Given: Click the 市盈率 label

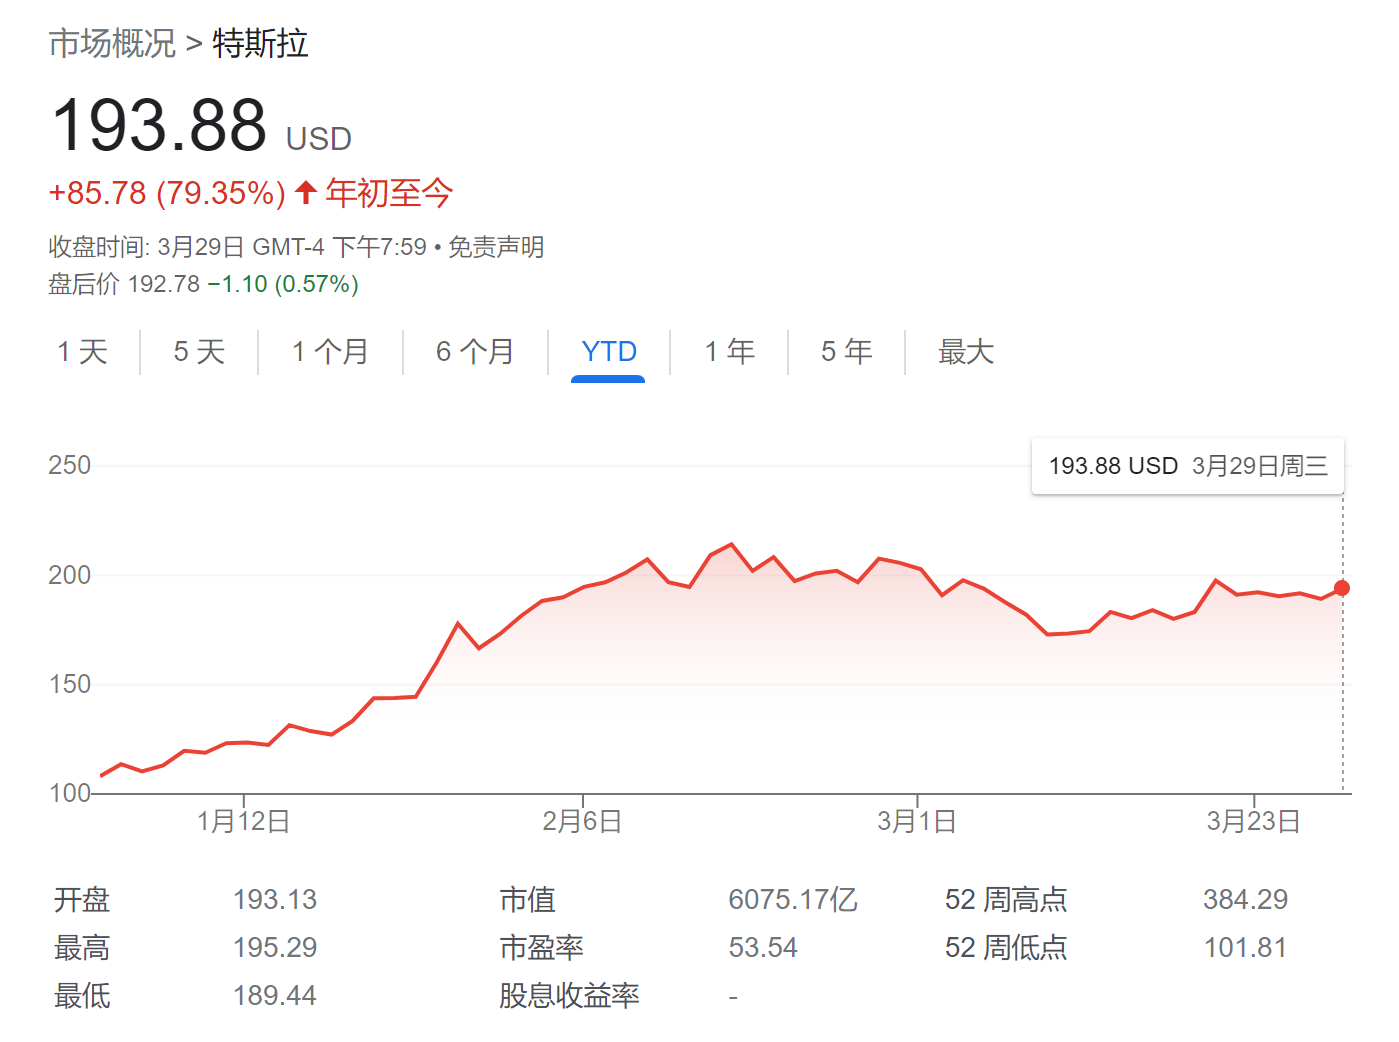Looking at the screenshot, I should click(x=541, y=948).
